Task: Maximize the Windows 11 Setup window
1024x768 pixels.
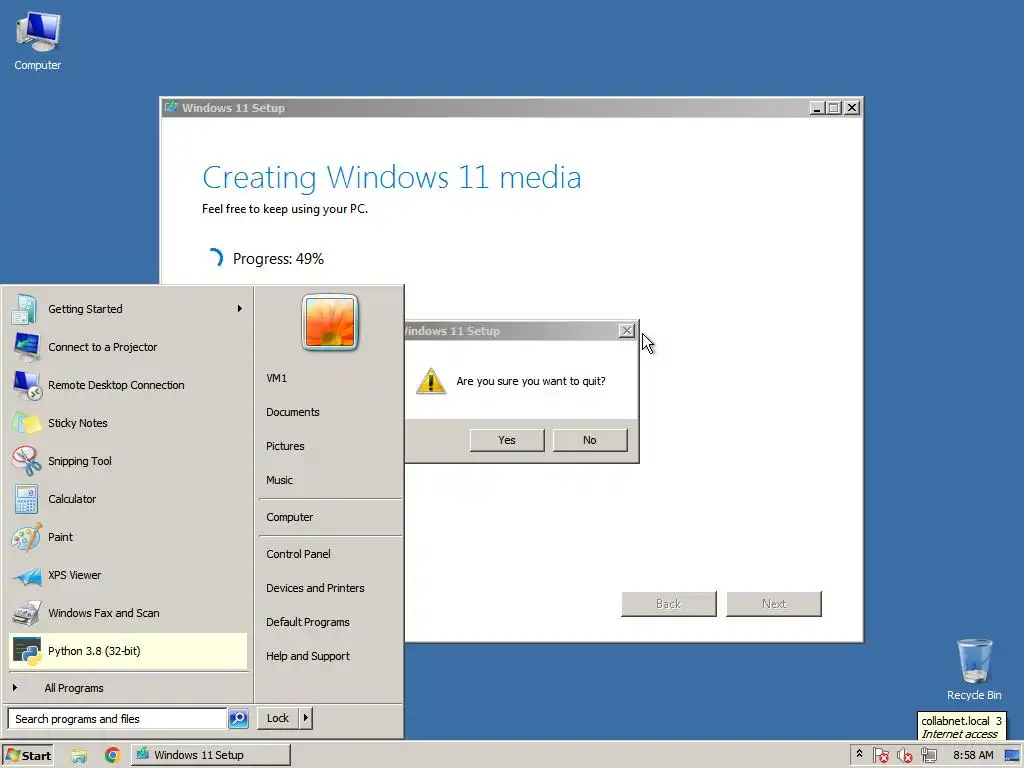Action: (834, 108)
